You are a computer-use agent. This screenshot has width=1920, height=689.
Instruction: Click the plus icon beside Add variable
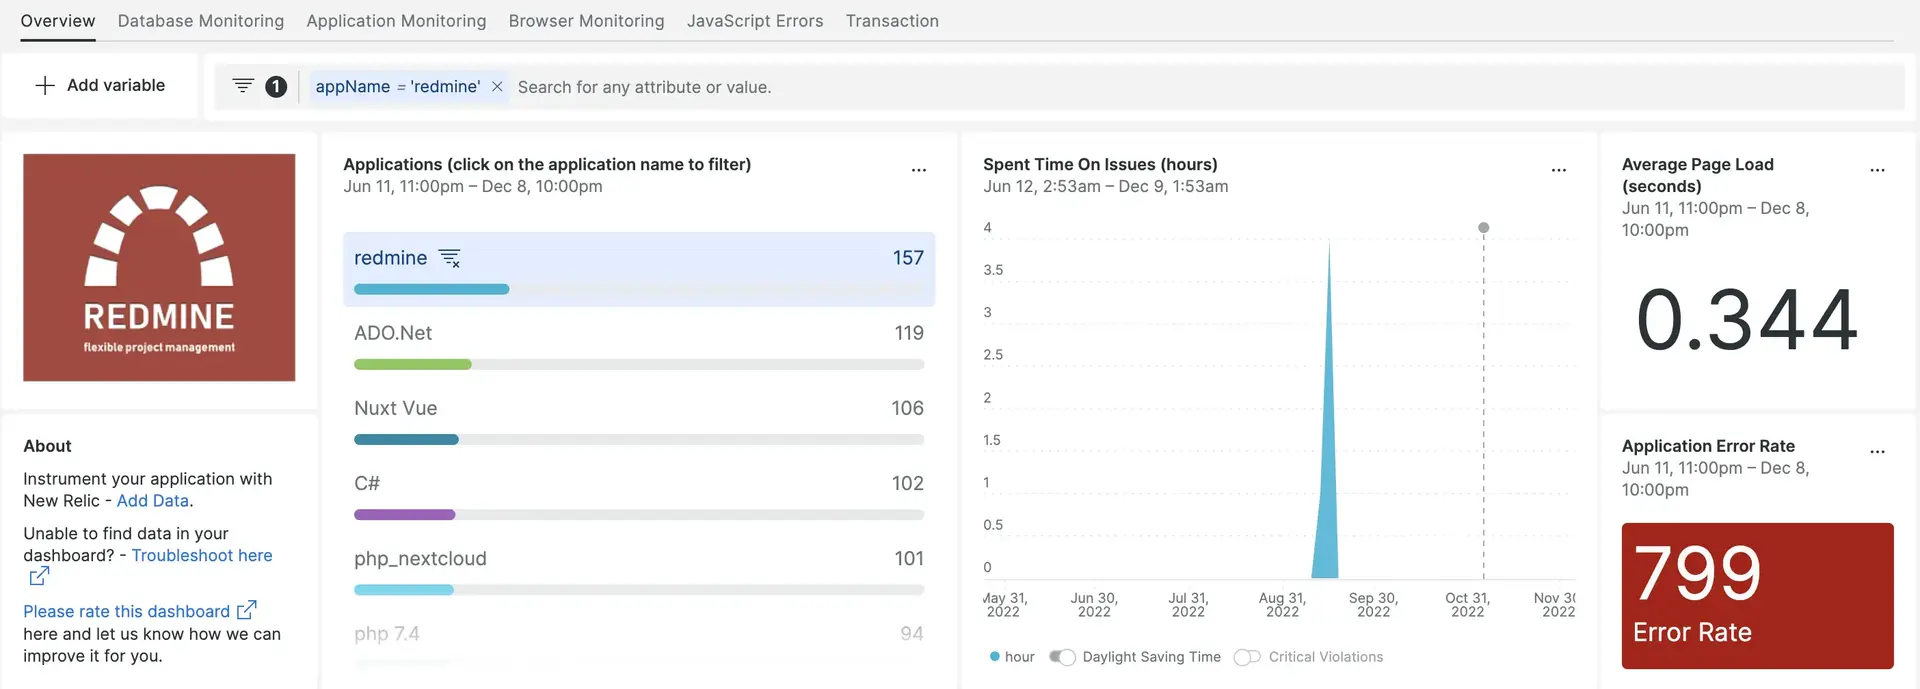tap(45, 86)
